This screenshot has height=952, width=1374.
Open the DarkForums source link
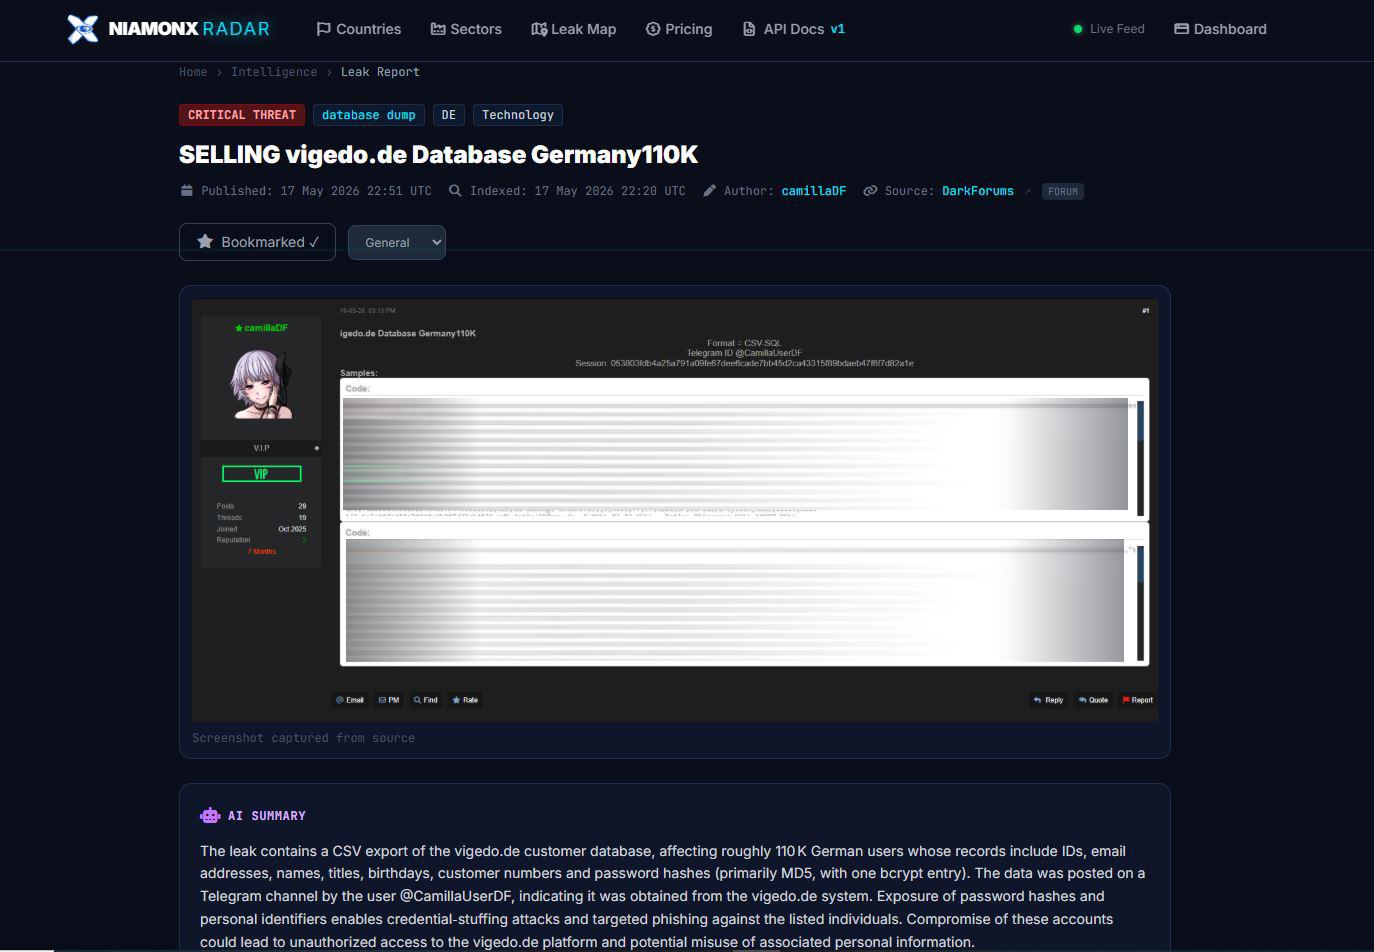tap(978, 191)
